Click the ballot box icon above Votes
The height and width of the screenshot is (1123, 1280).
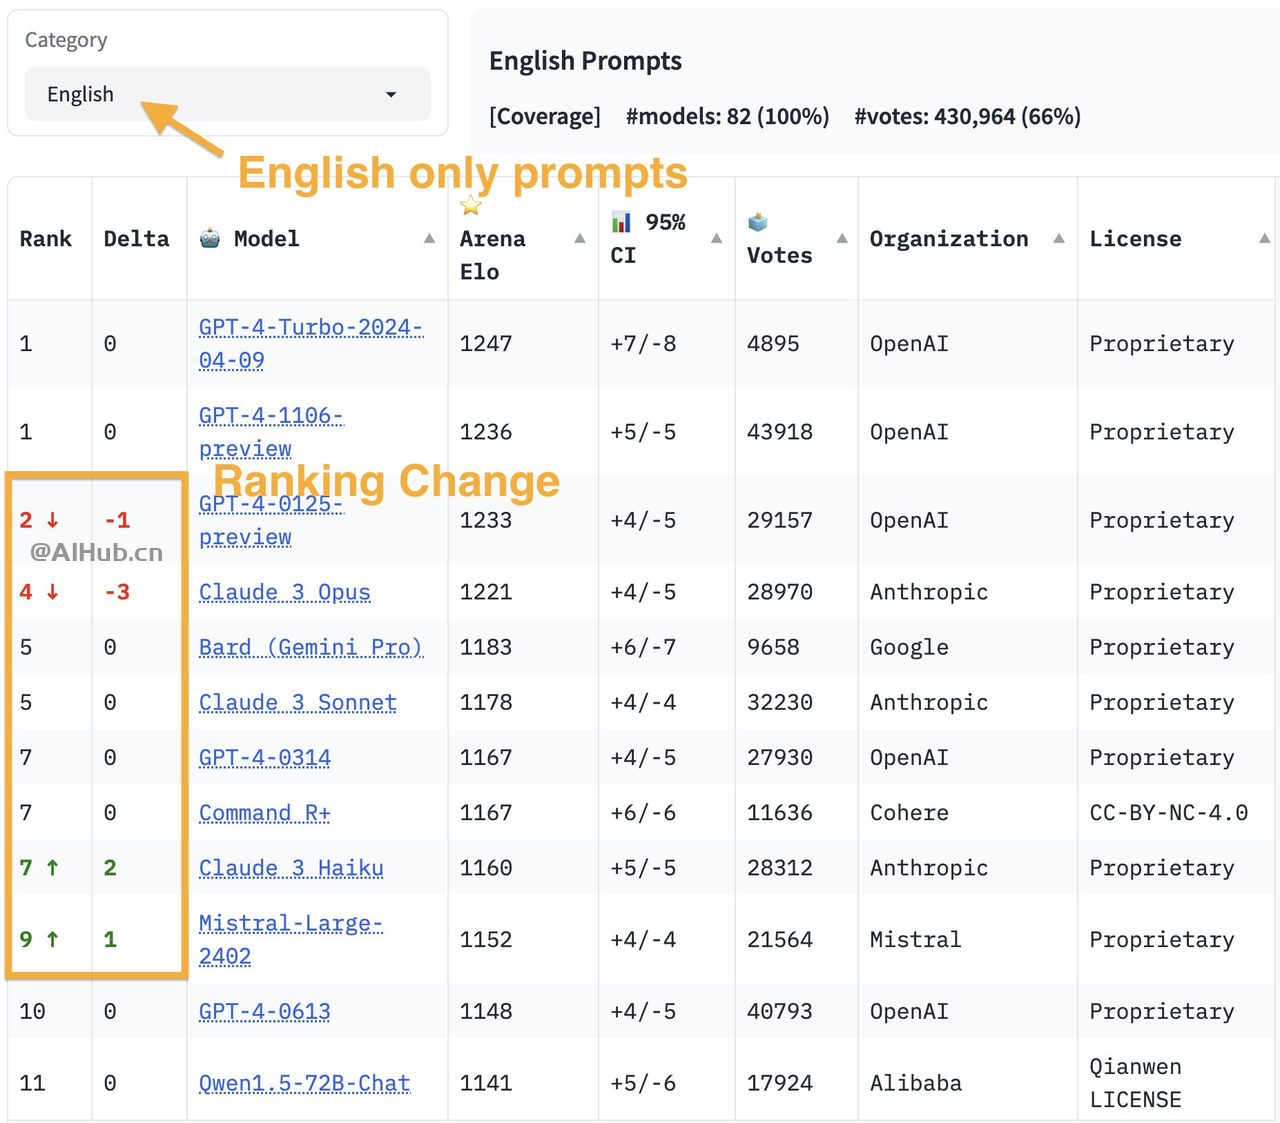758,222
